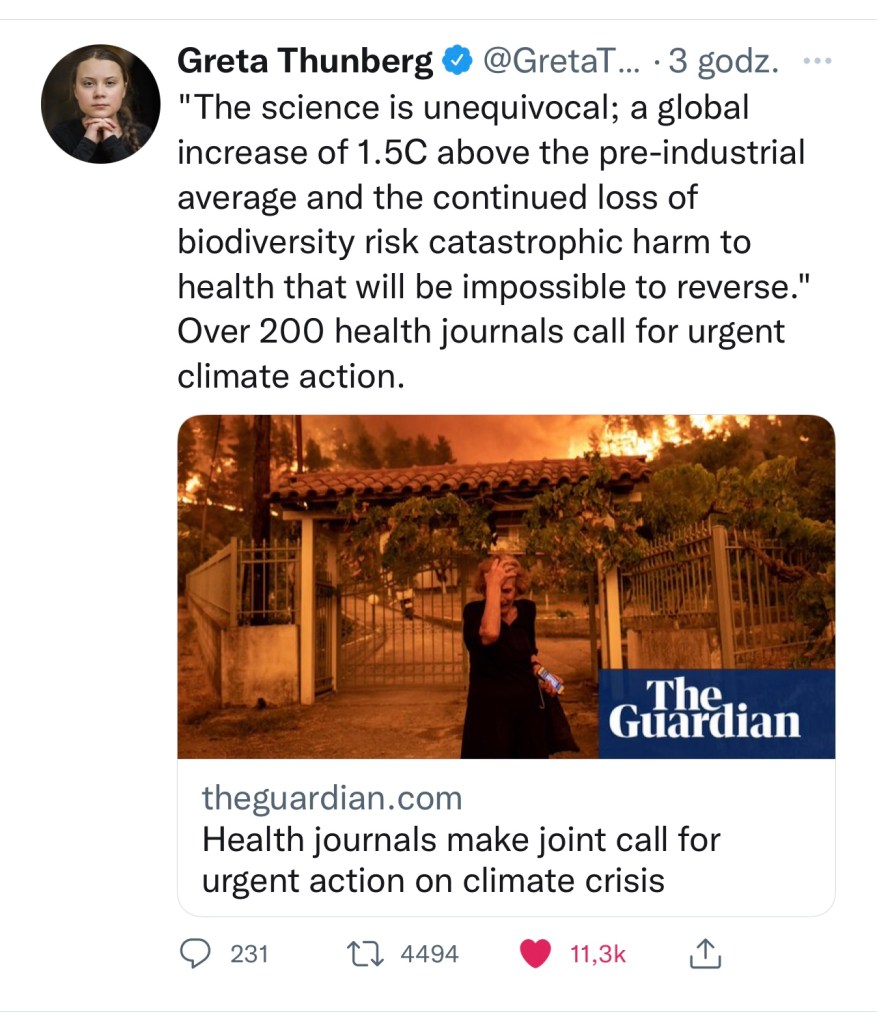Click the Greta Thunberg display name
The height and width of the screenshot is (1023, 877).
(304, 63)
